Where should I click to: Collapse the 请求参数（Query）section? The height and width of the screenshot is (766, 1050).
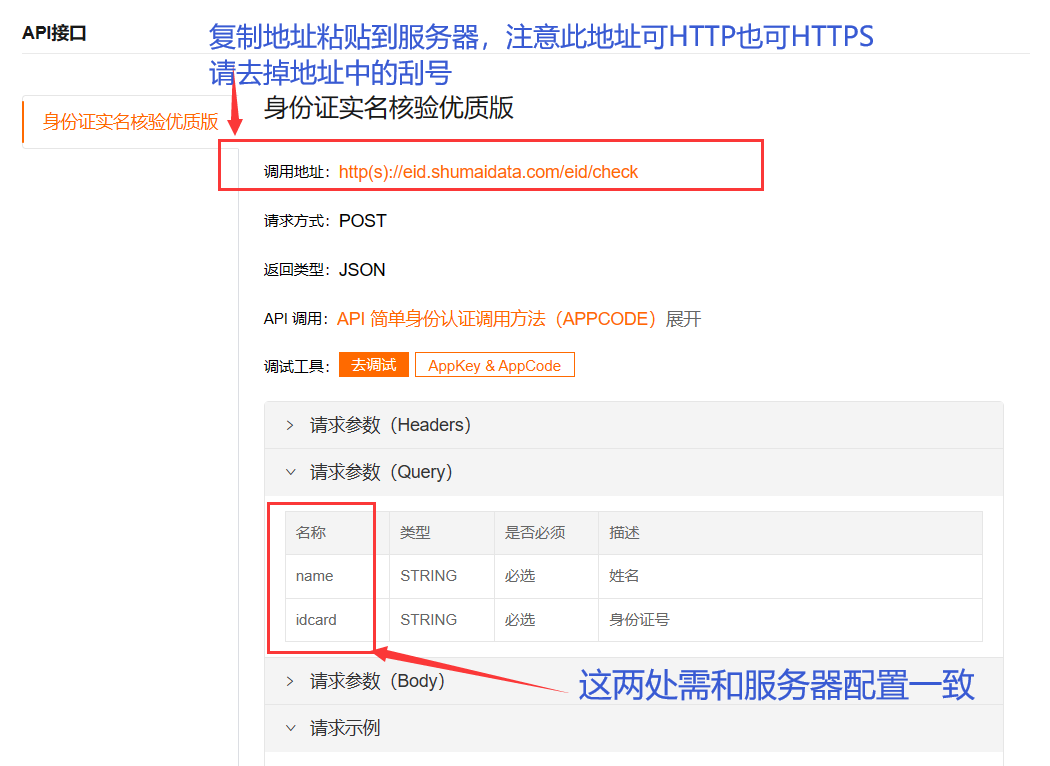[x=381, y=472]
